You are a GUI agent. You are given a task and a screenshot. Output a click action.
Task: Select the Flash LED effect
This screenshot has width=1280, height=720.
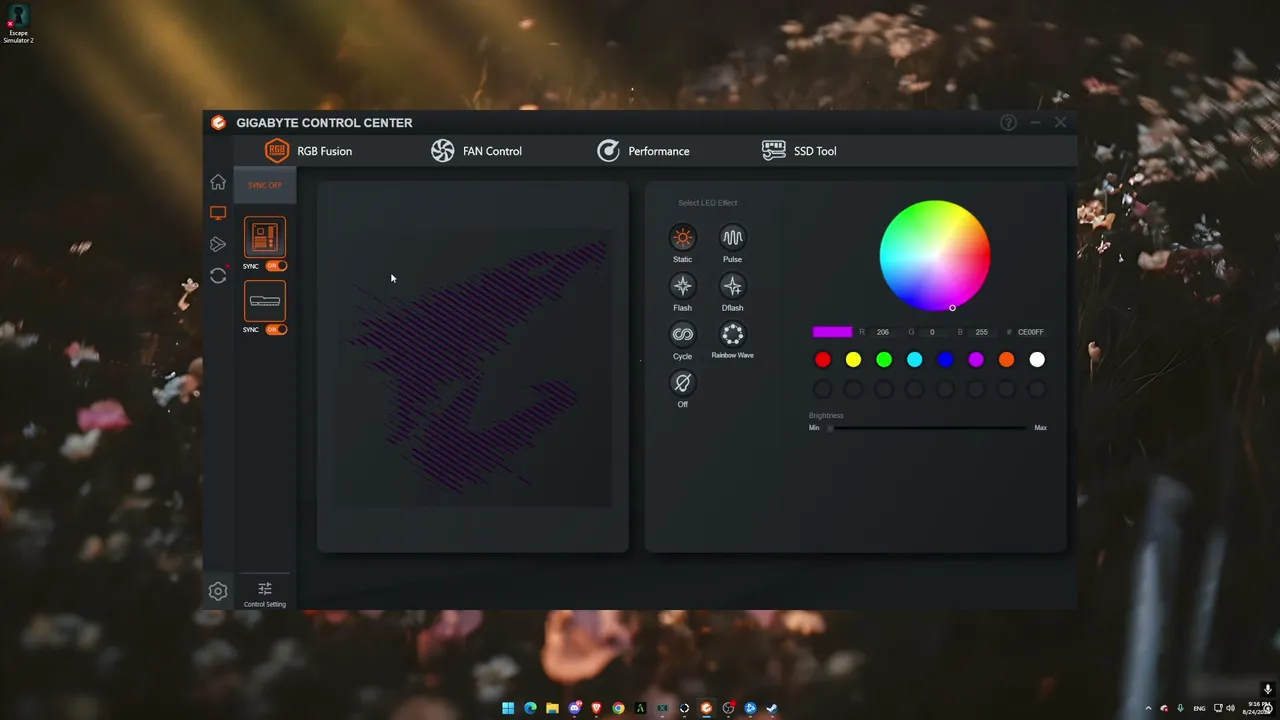point(683,286)
